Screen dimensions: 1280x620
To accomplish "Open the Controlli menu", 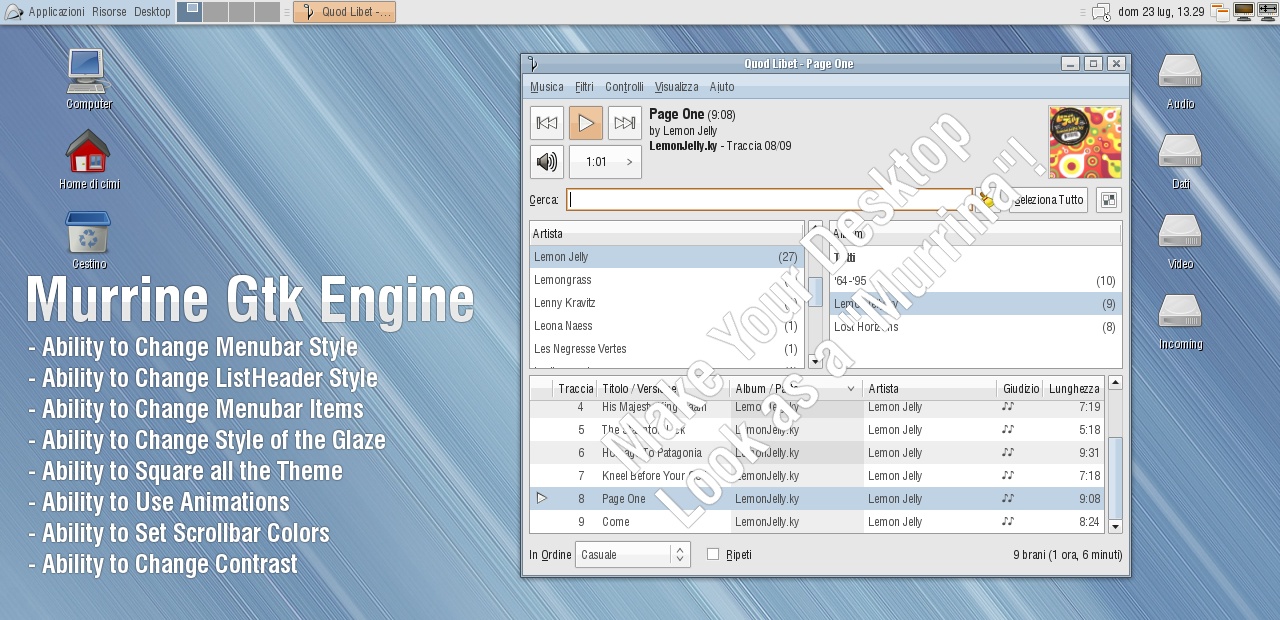I will click(x=624, y=87).
